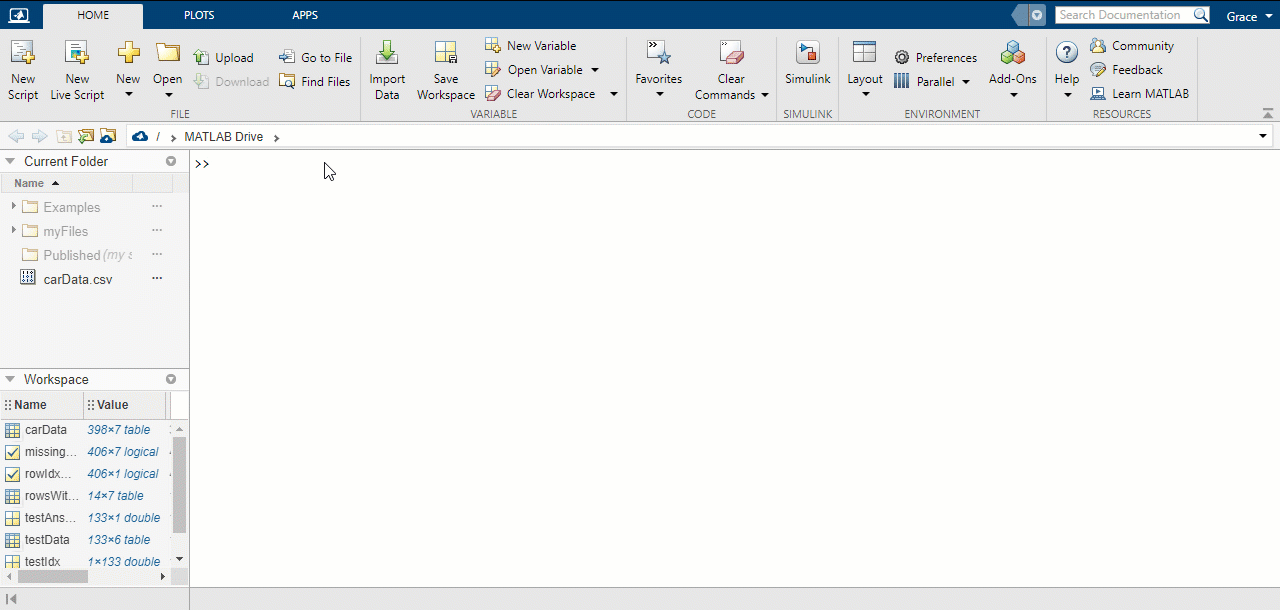Screen dimensions: 1280x610
Task: Click the Workspace horizontal scrollbar thumb
Action: coord(53,577)
